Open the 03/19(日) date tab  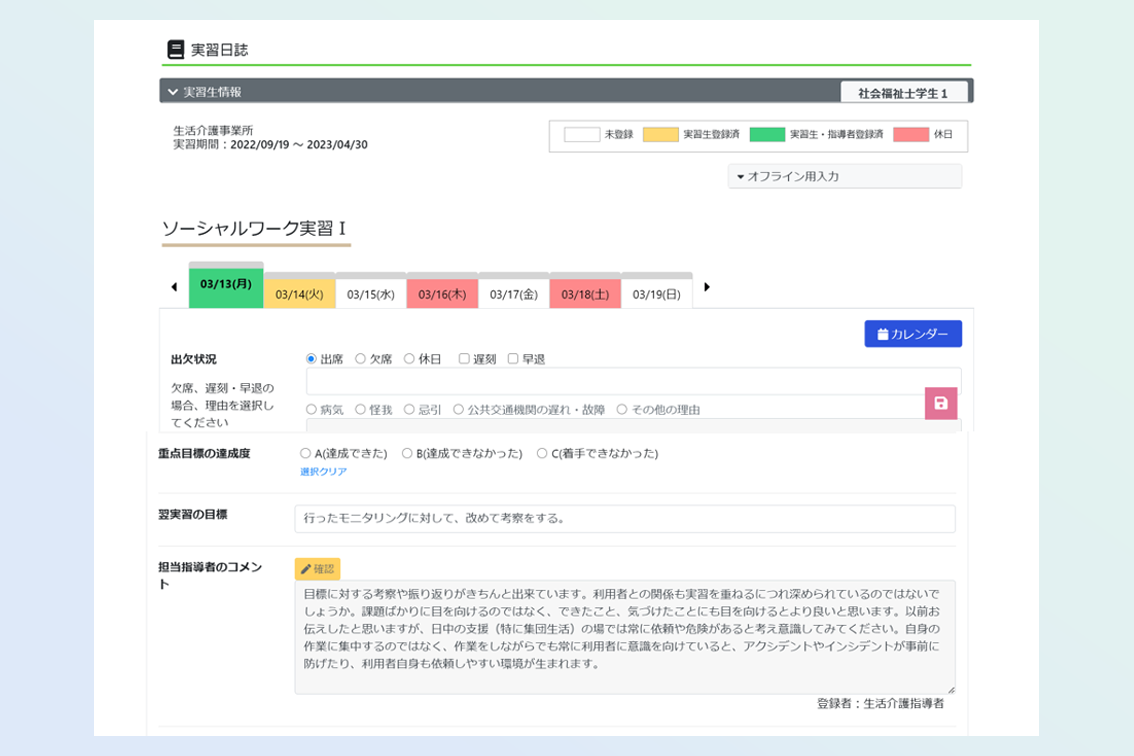656,294
